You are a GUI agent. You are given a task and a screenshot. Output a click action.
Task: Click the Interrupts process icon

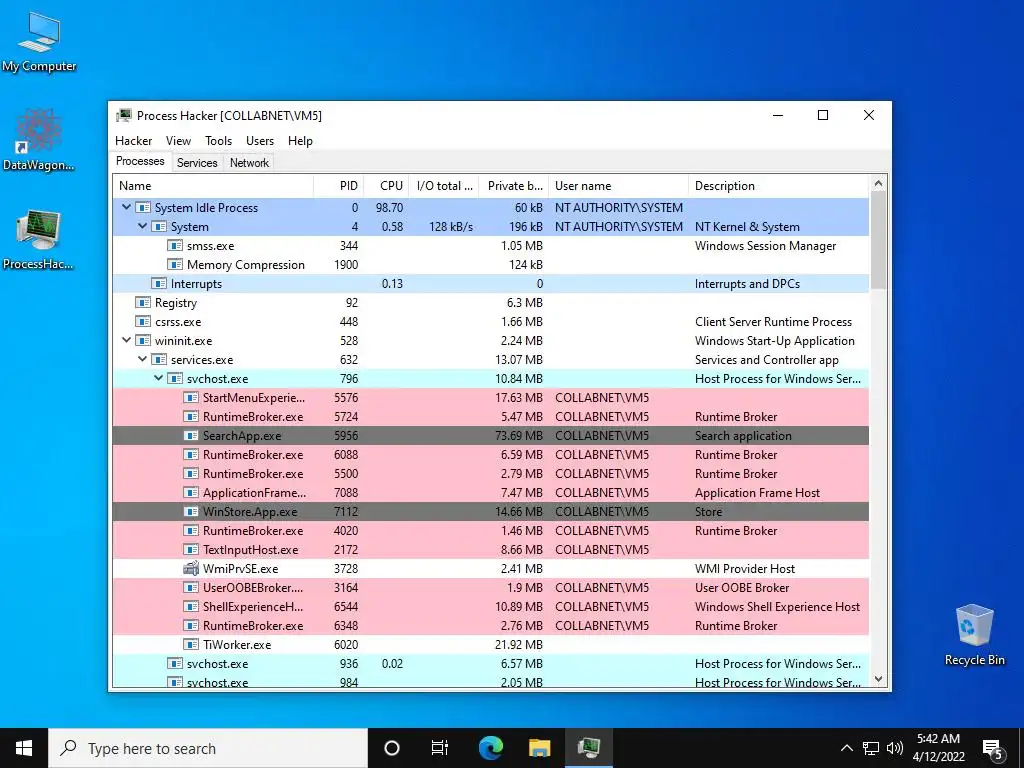pos(159,283)
